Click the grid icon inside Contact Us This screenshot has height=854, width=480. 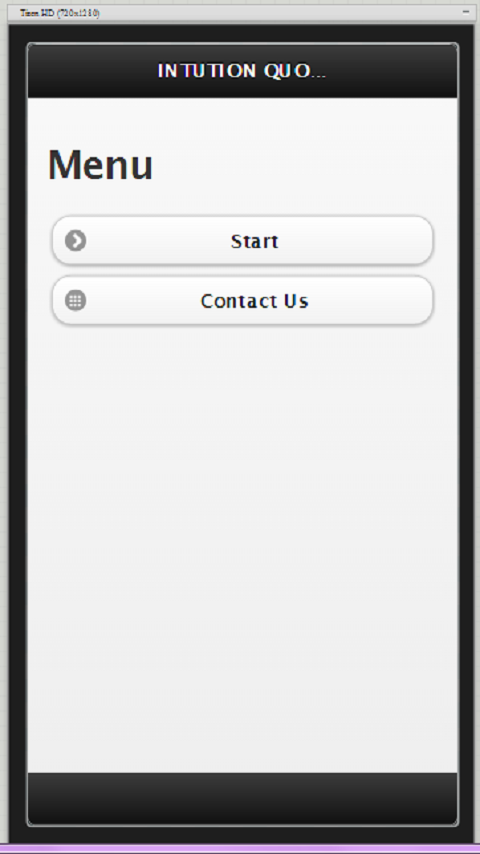point(76,301)
